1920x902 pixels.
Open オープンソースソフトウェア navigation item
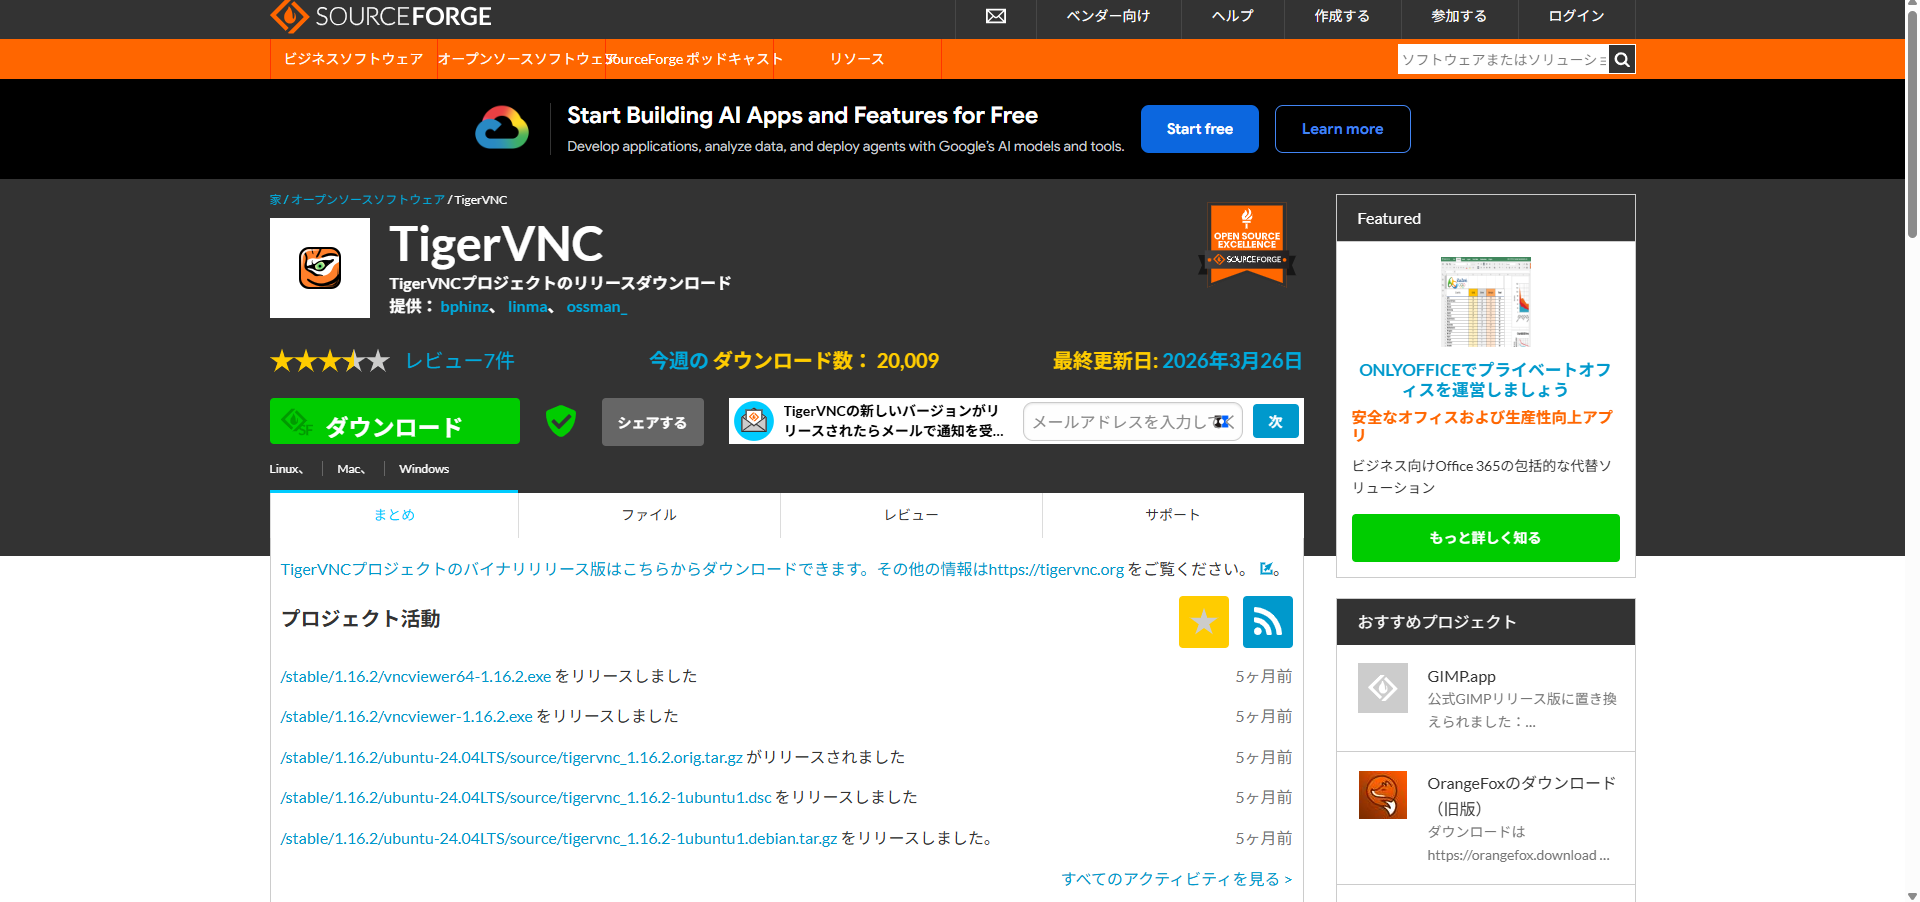click(x=521, y=59)
